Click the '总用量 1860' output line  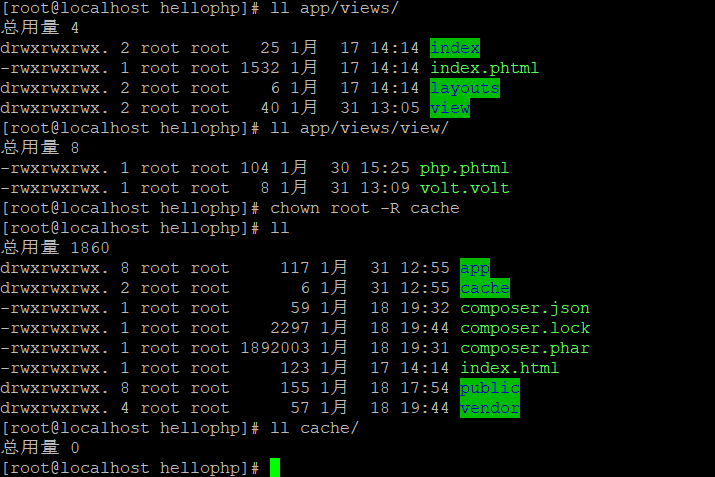56,248
